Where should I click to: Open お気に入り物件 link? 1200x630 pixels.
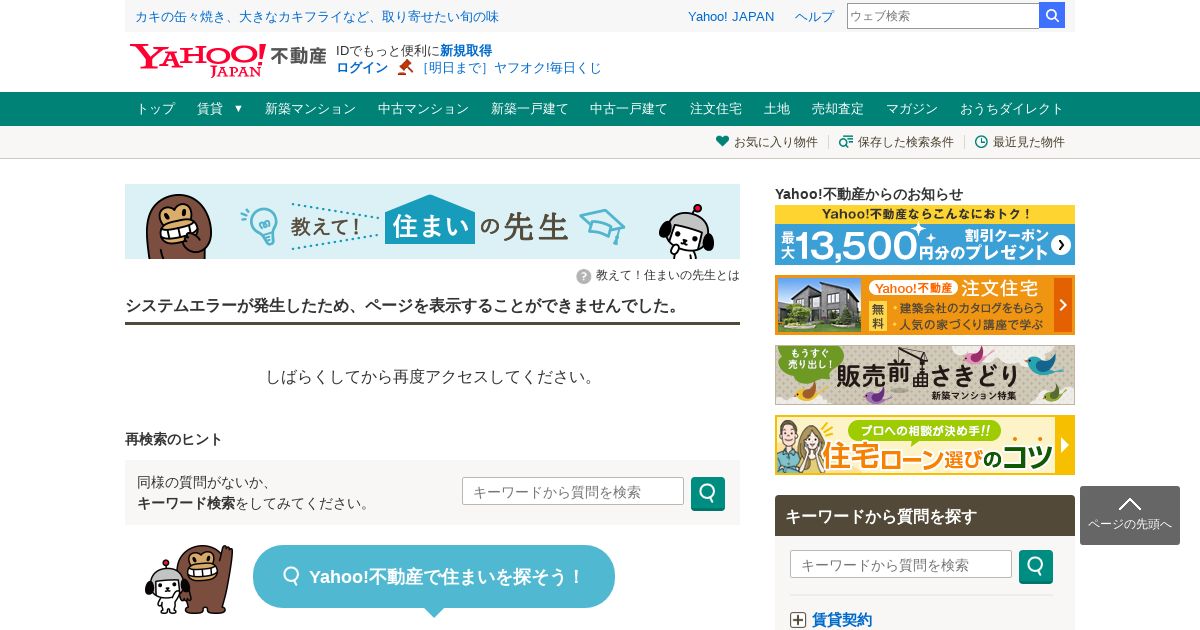776,142
